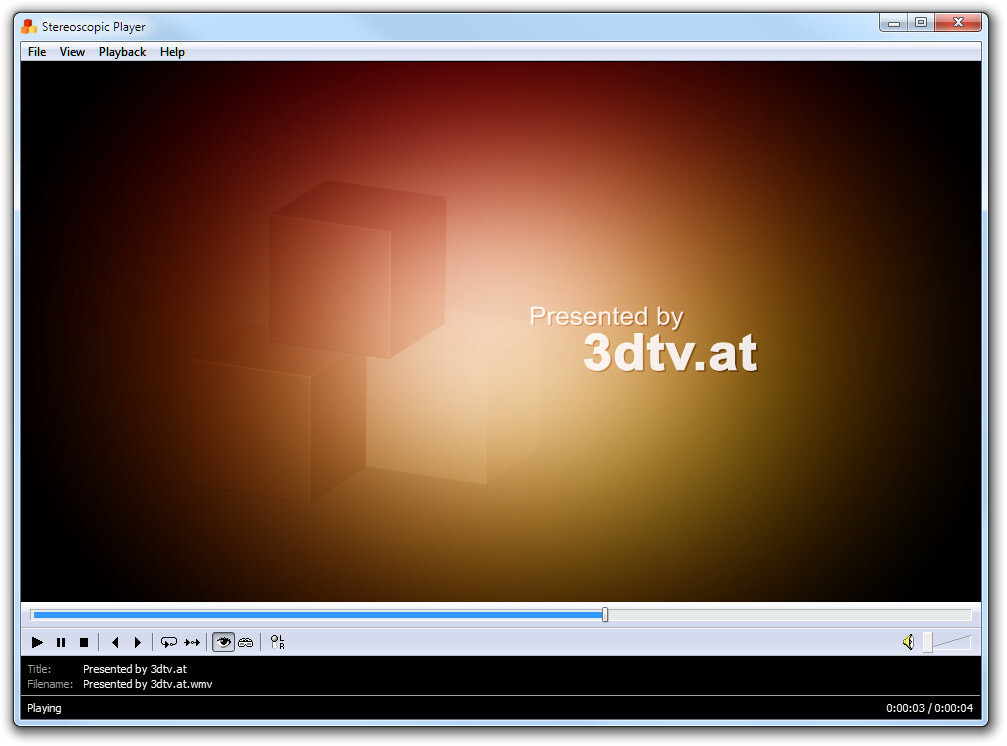Mute audio using the speaker icon

(x=907, y=642)
